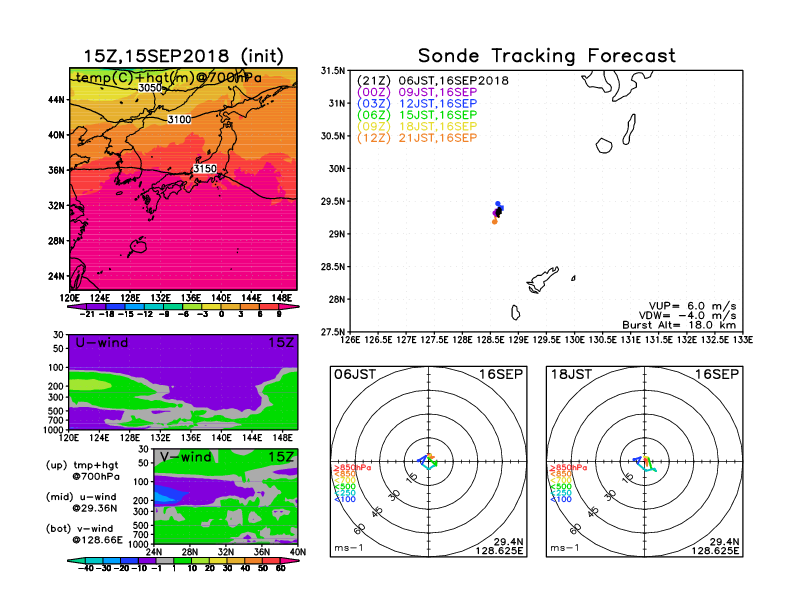Click the 3150 contour label
This screenshot has height=612, width=792.
pyautogui.click(x=205, y=169)
